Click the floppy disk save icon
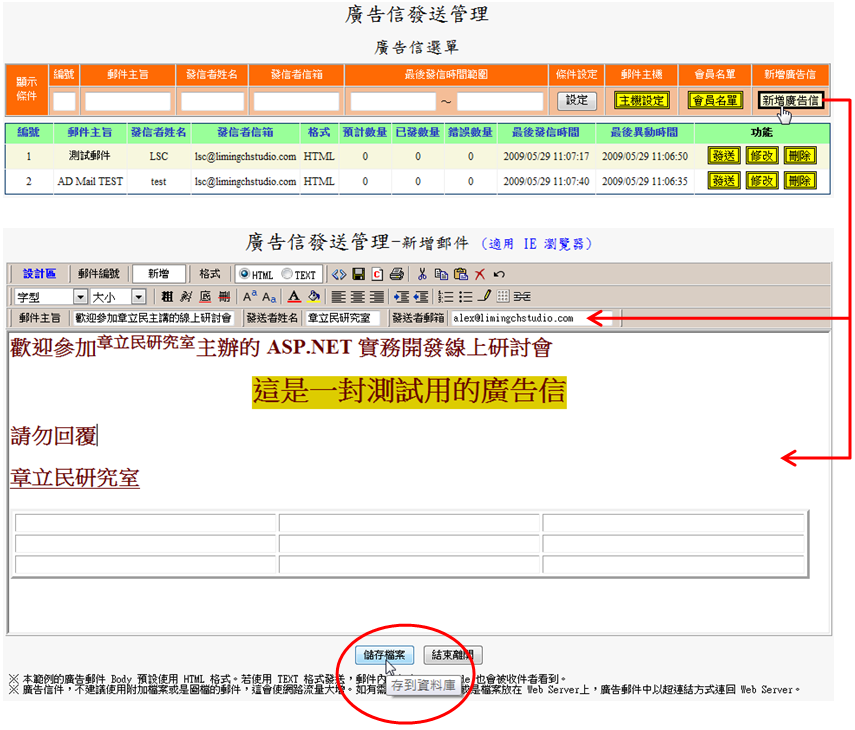 (x=358, y=274)
